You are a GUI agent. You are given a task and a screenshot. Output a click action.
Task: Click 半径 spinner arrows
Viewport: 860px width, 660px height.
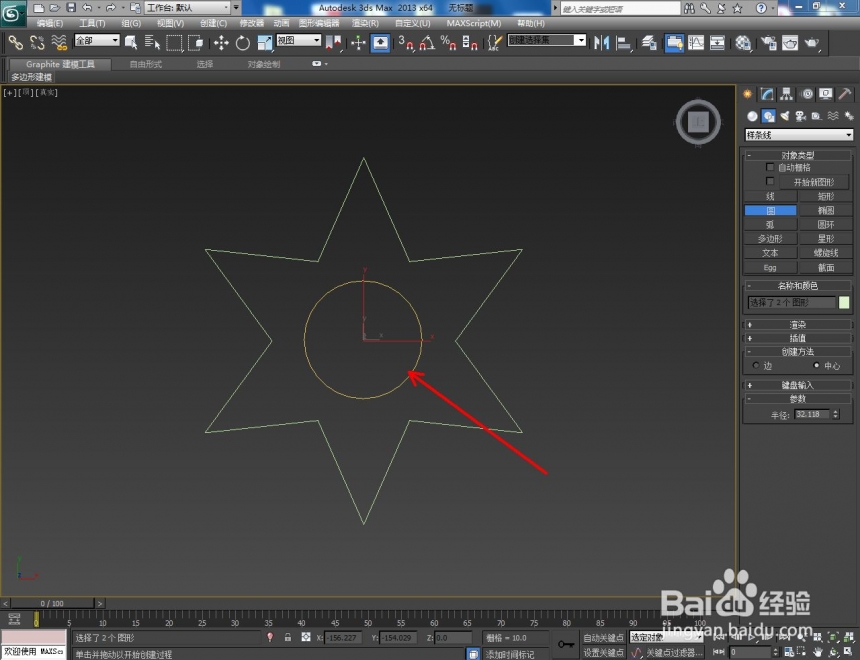[836, 414]
